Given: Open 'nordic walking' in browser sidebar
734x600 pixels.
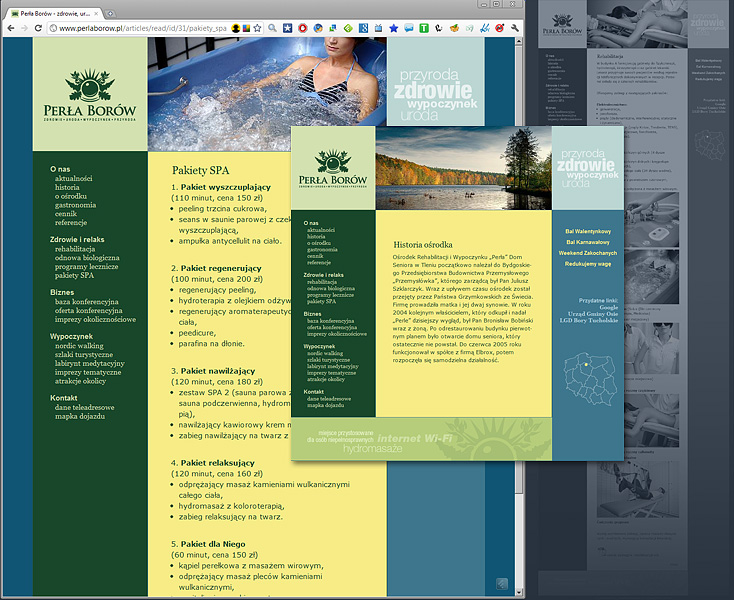Looking at the screenshot, I should click(x=79, y=346).
